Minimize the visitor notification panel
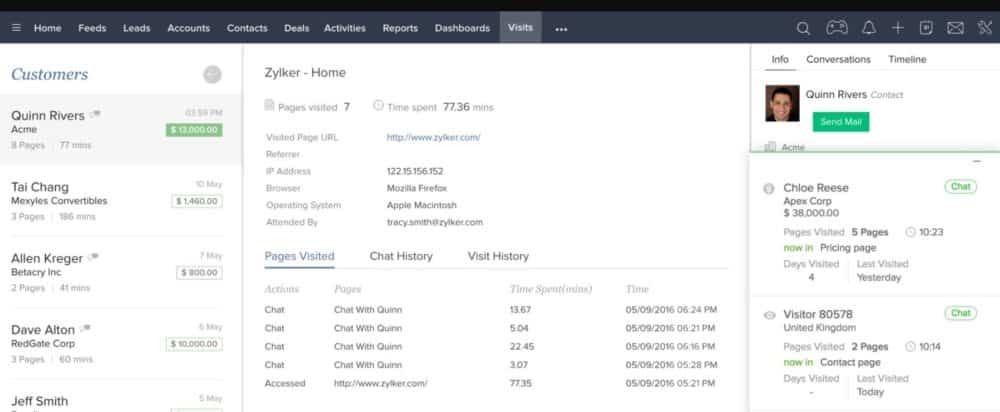The image size is (1000, 412). coord(977,161)
